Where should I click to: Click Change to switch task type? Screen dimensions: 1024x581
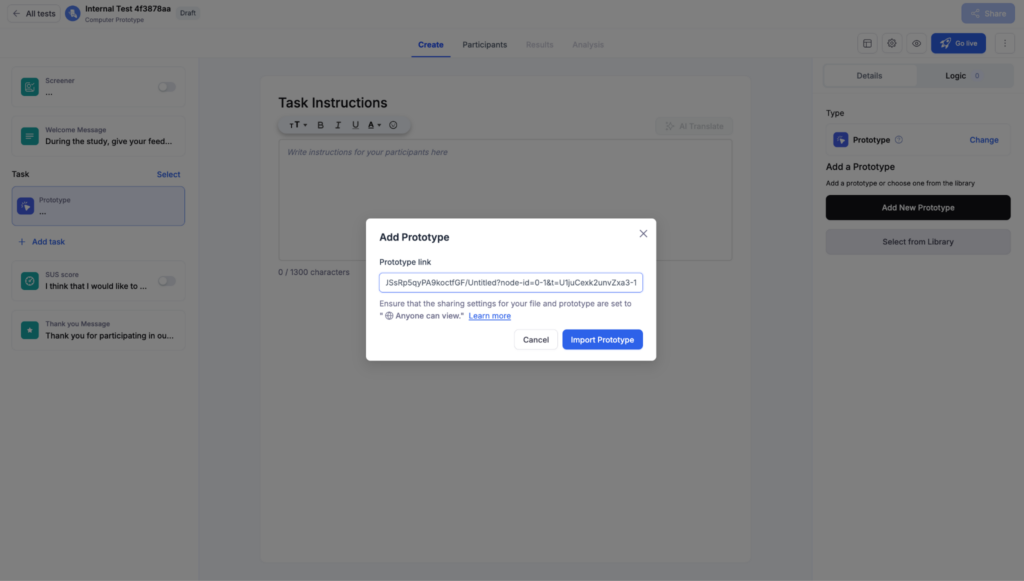984,140
